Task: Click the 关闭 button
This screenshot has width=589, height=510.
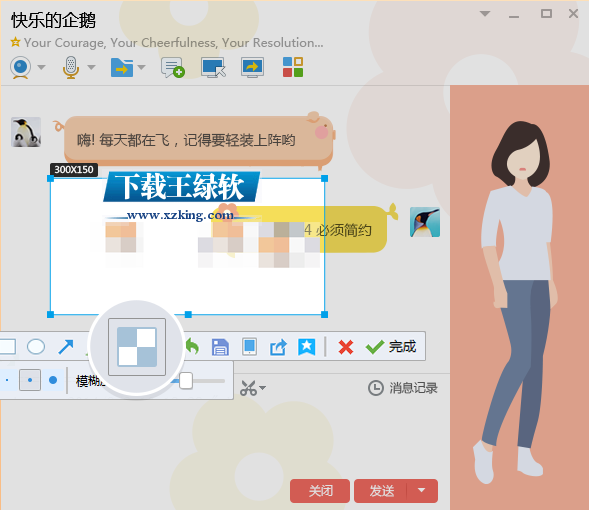Action: pos(320,490)
